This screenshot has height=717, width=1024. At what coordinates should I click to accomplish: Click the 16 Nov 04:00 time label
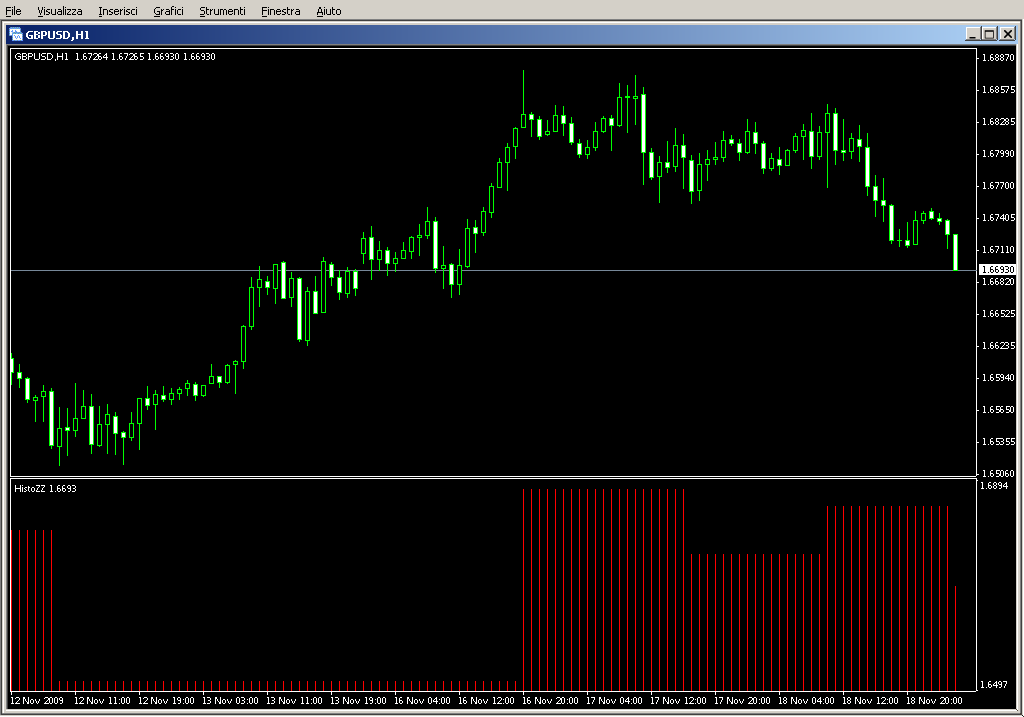[x=422, y=701]
